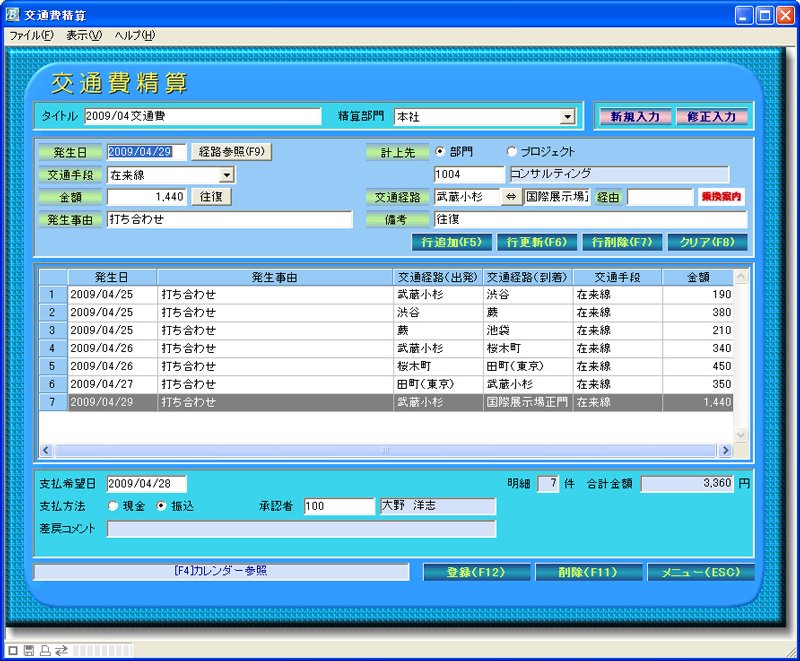800x661 pixels.
Task: Select table row number 4
Action: 386,348
